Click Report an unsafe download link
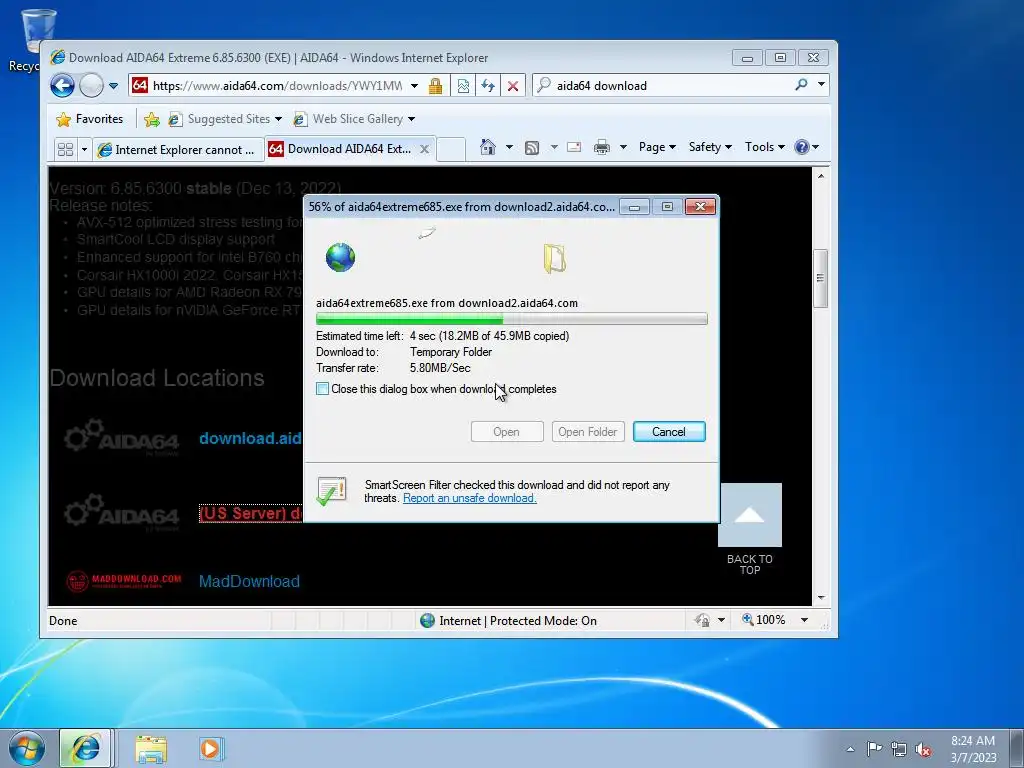1024x768 pixels. (x=470, y=498)
